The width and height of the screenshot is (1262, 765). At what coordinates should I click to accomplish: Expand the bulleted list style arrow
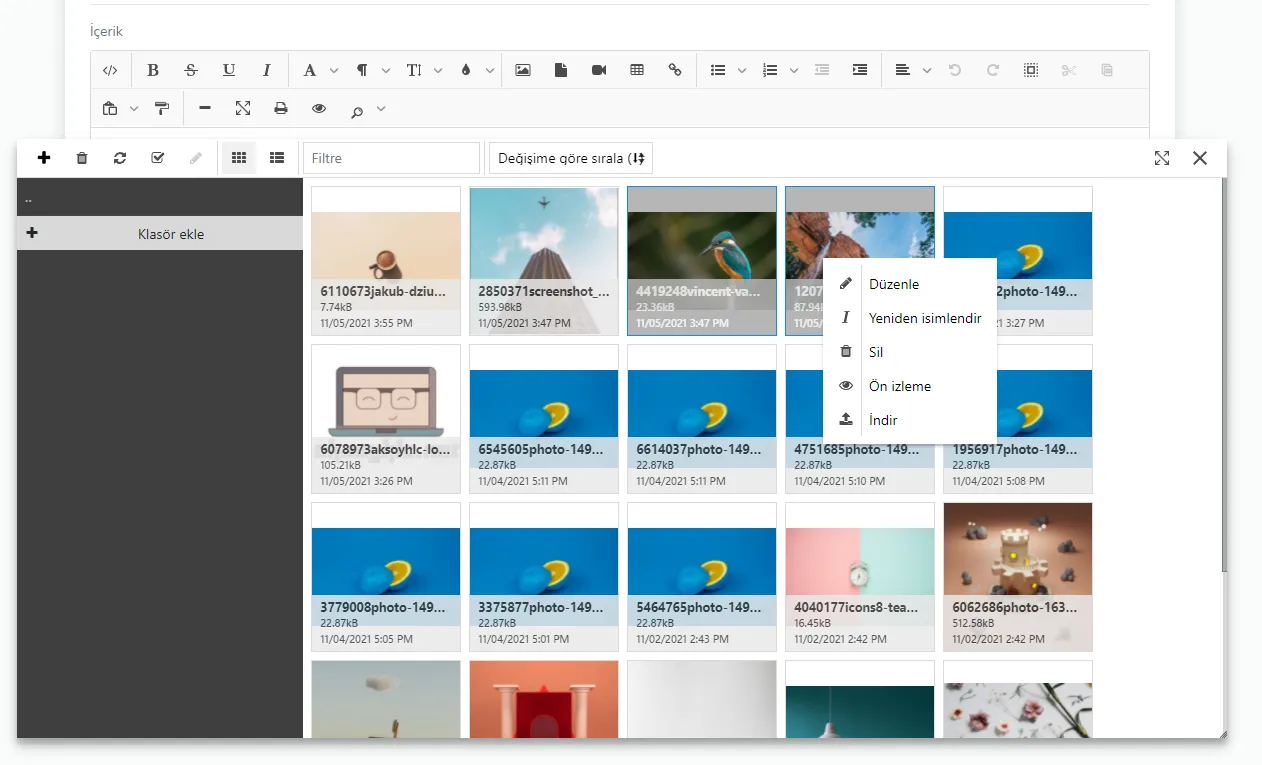[742, 70]
